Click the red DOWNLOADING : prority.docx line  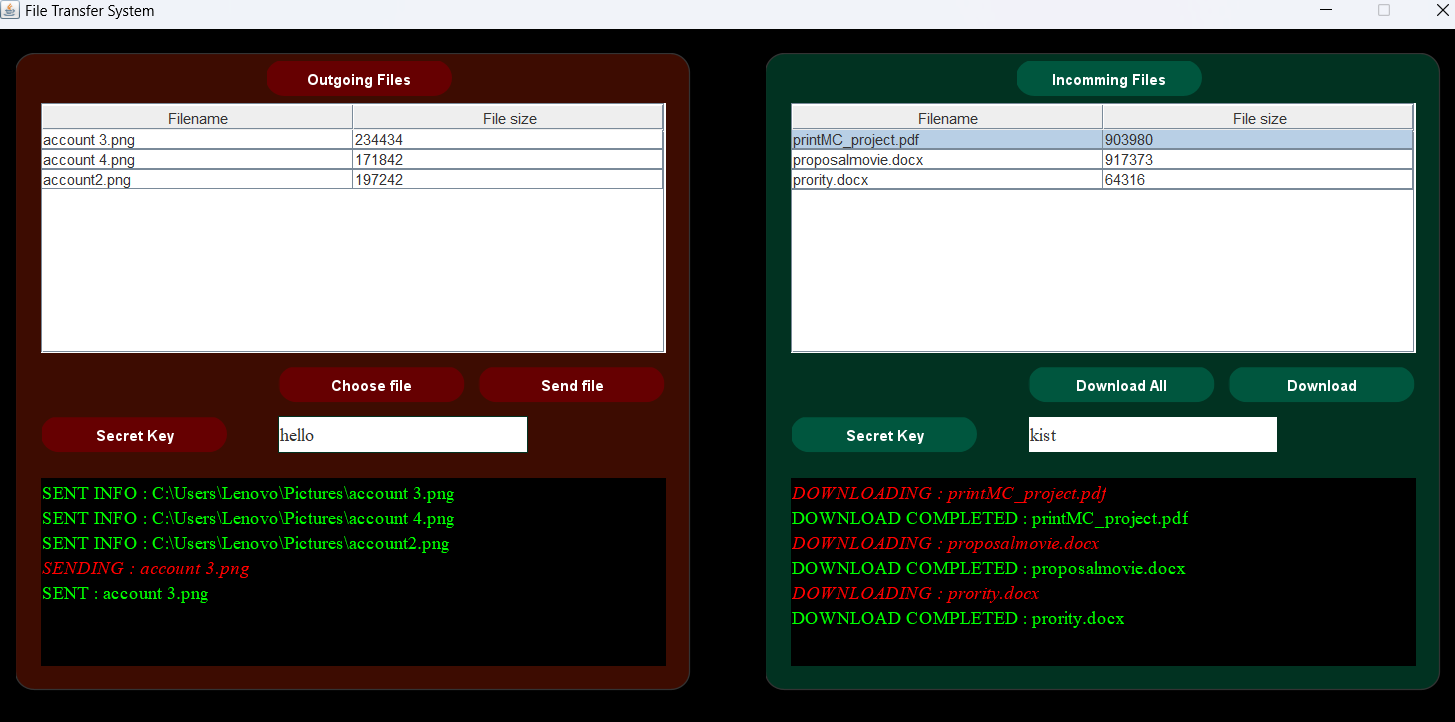[x=916, y=594]
